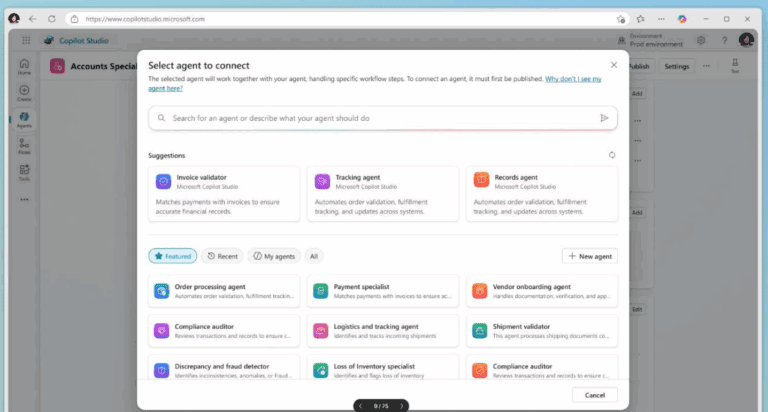This screenshot has height=412, width=768.
Task: Open the Create icon in the sidebar
Action: 24,93
